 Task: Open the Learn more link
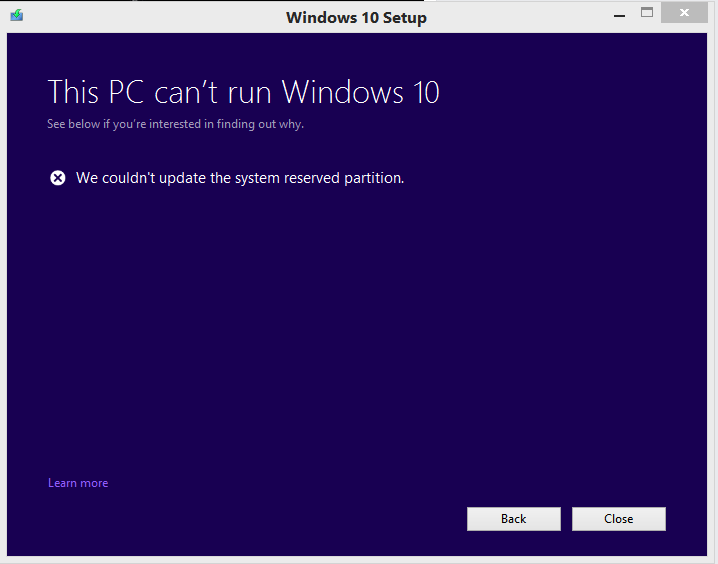78,483
